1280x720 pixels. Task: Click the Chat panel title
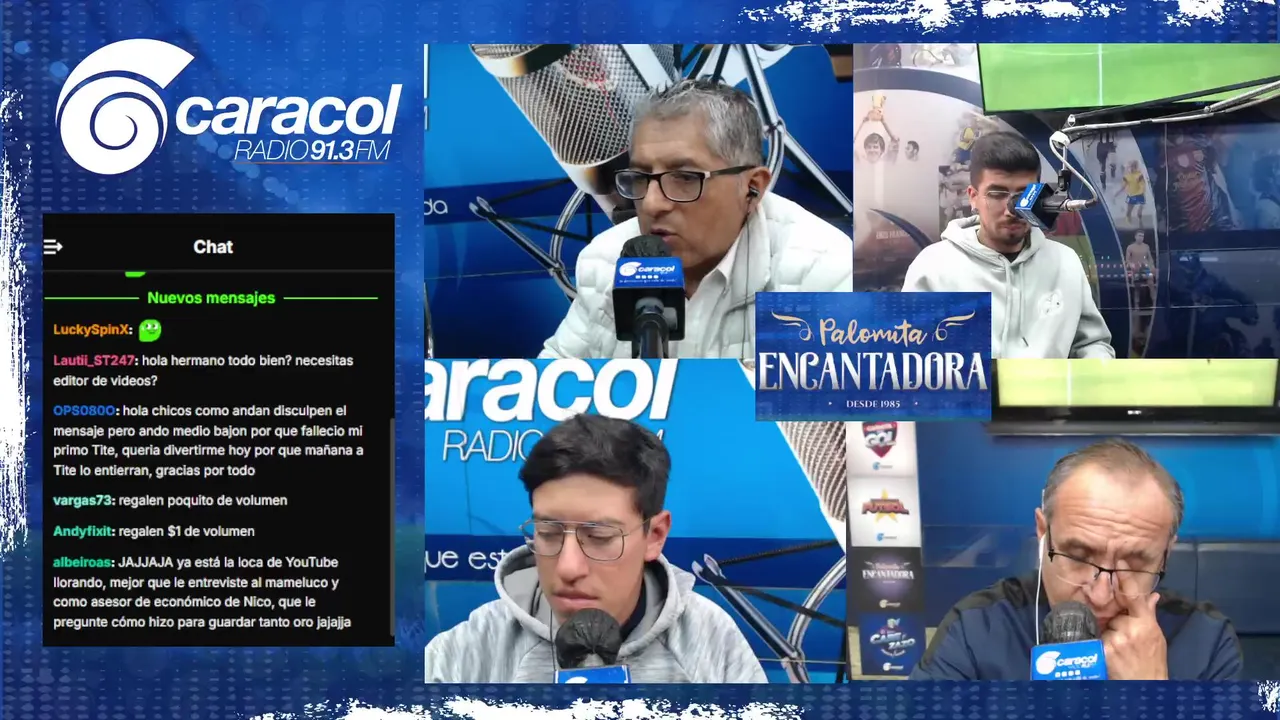(x=213, y=247)
